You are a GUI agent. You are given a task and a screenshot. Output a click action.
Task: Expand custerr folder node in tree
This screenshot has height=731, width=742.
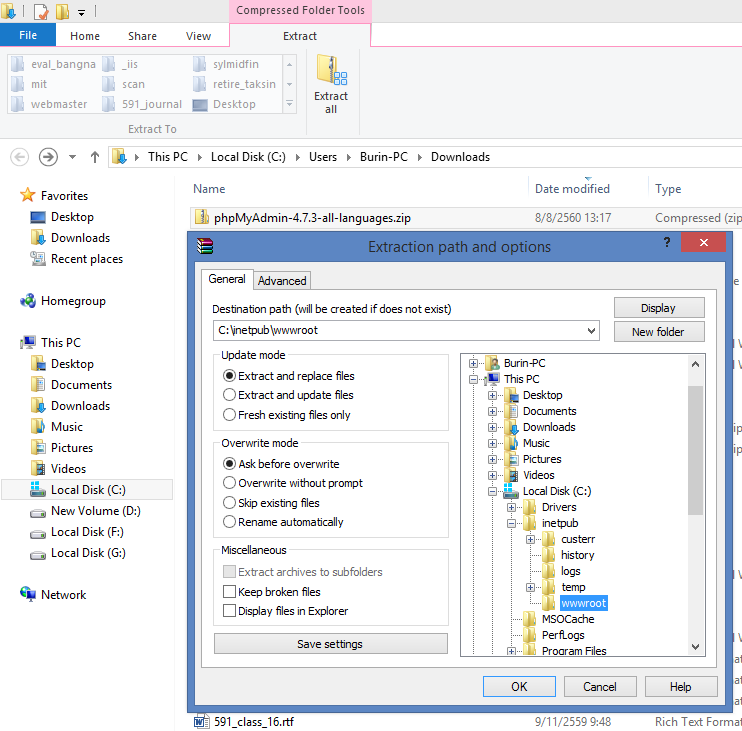[x=530, y=539]
